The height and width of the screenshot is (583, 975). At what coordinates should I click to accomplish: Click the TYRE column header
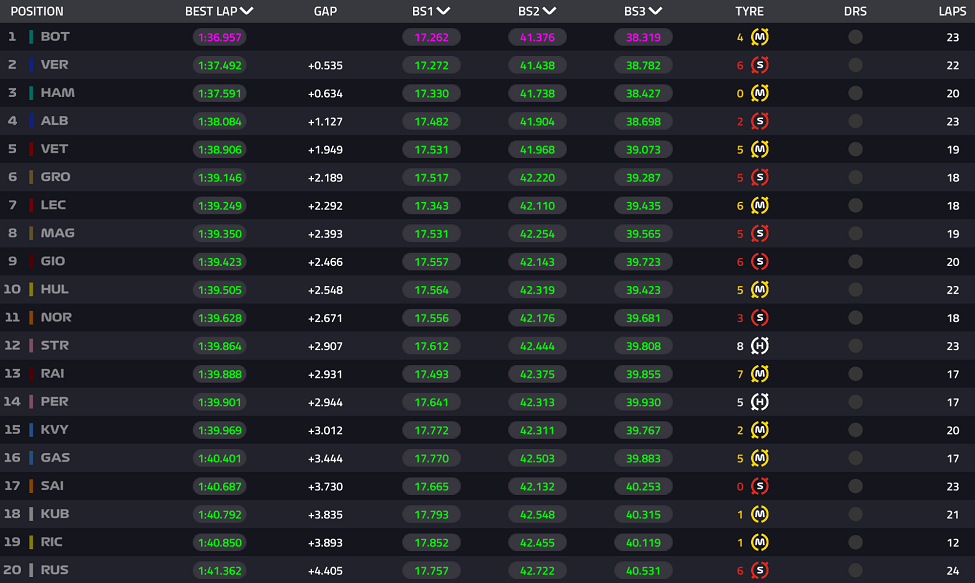[x=749, y=12]
